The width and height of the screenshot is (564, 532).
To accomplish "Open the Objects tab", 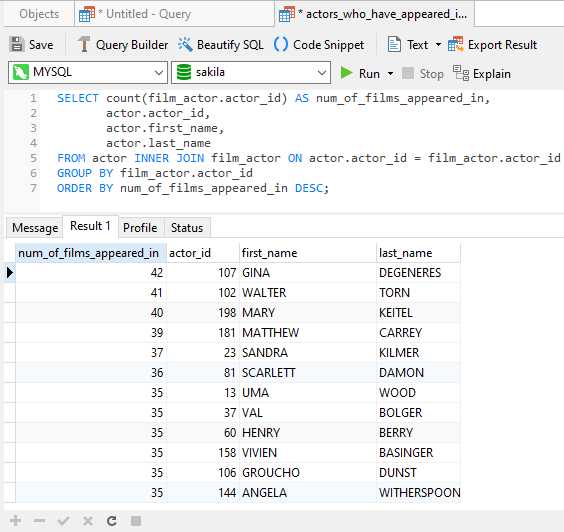I will [39, 14].
